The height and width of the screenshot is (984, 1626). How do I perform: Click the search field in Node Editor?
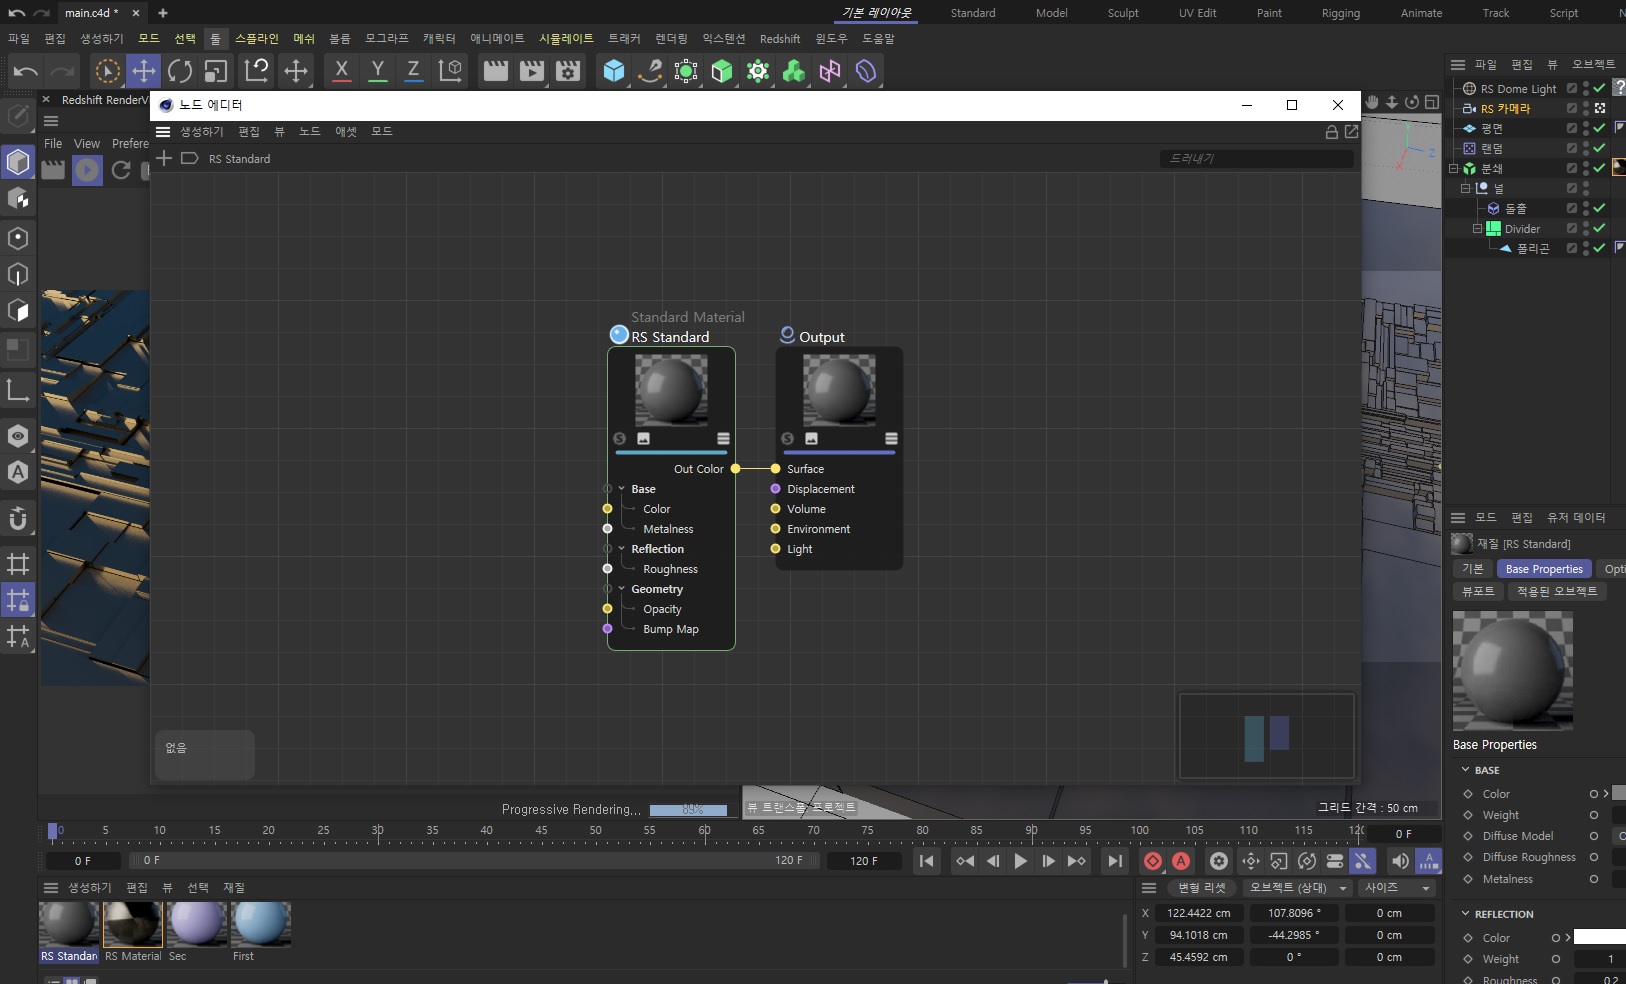click(1257, 159)
